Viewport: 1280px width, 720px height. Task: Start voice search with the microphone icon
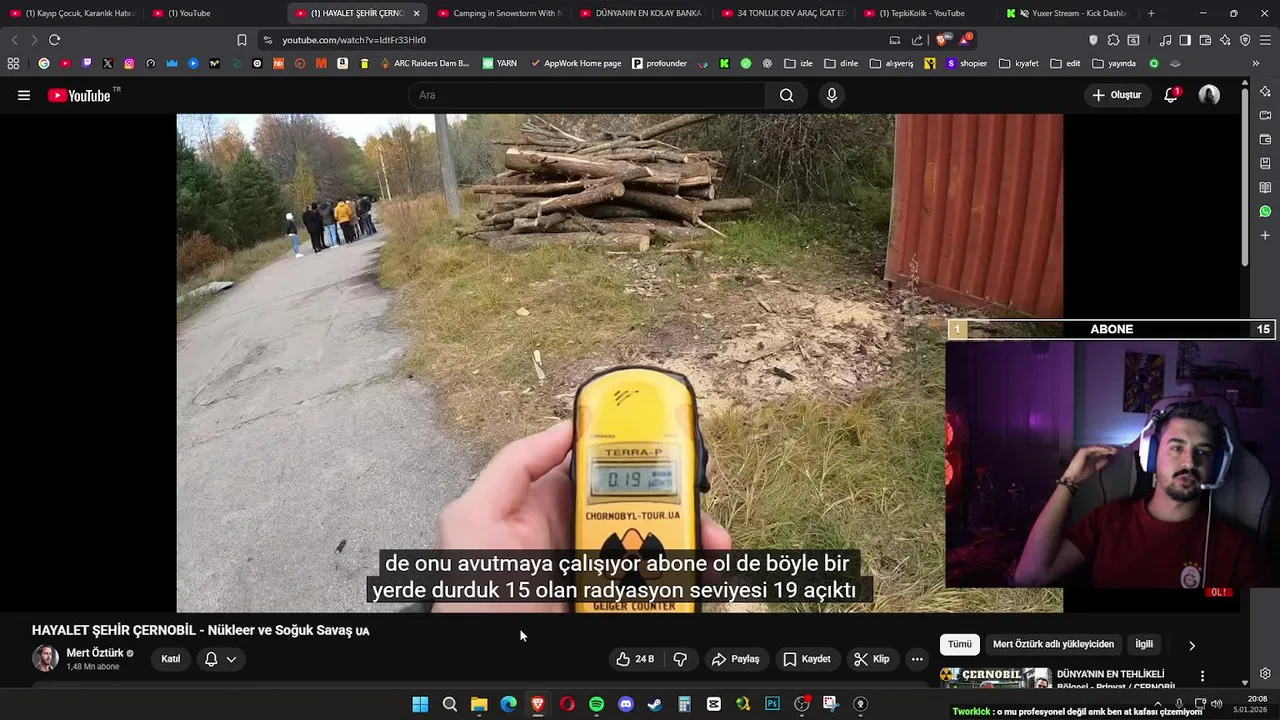[x=831, y=95]
